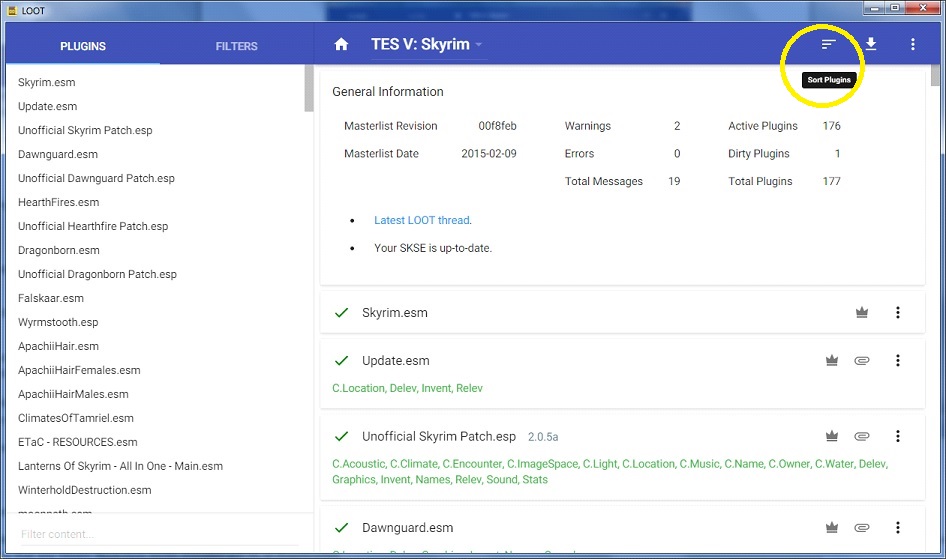This screenshot has height=559, width=946.
Task: Click the Filter content input field
Action: pyautogui.click(x=159, y=534)
